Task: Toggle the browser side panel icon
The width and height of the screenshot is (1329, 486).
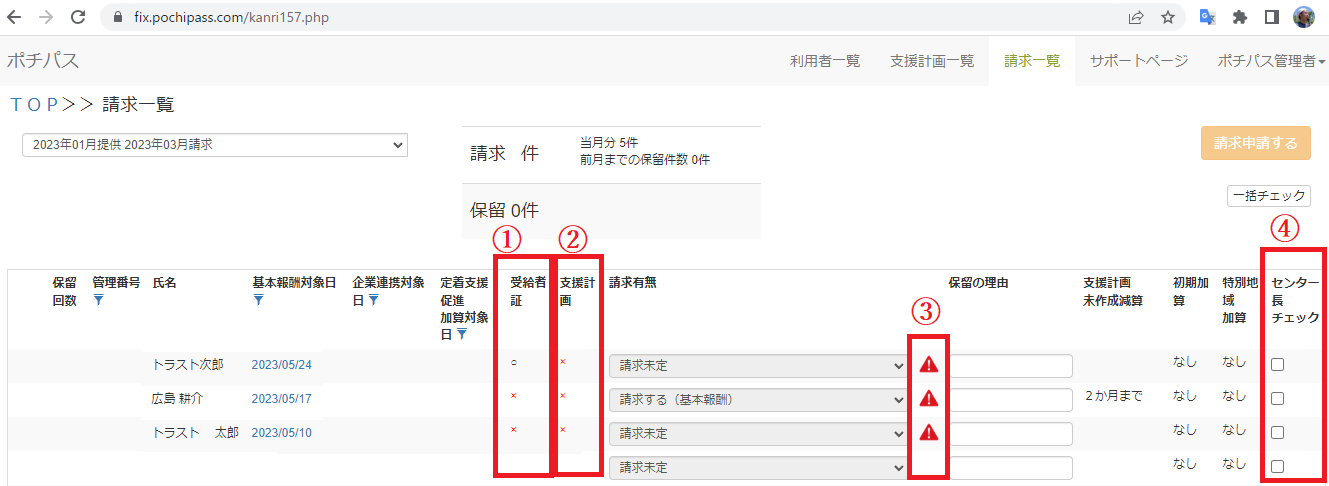Action: pos(1272,17)
